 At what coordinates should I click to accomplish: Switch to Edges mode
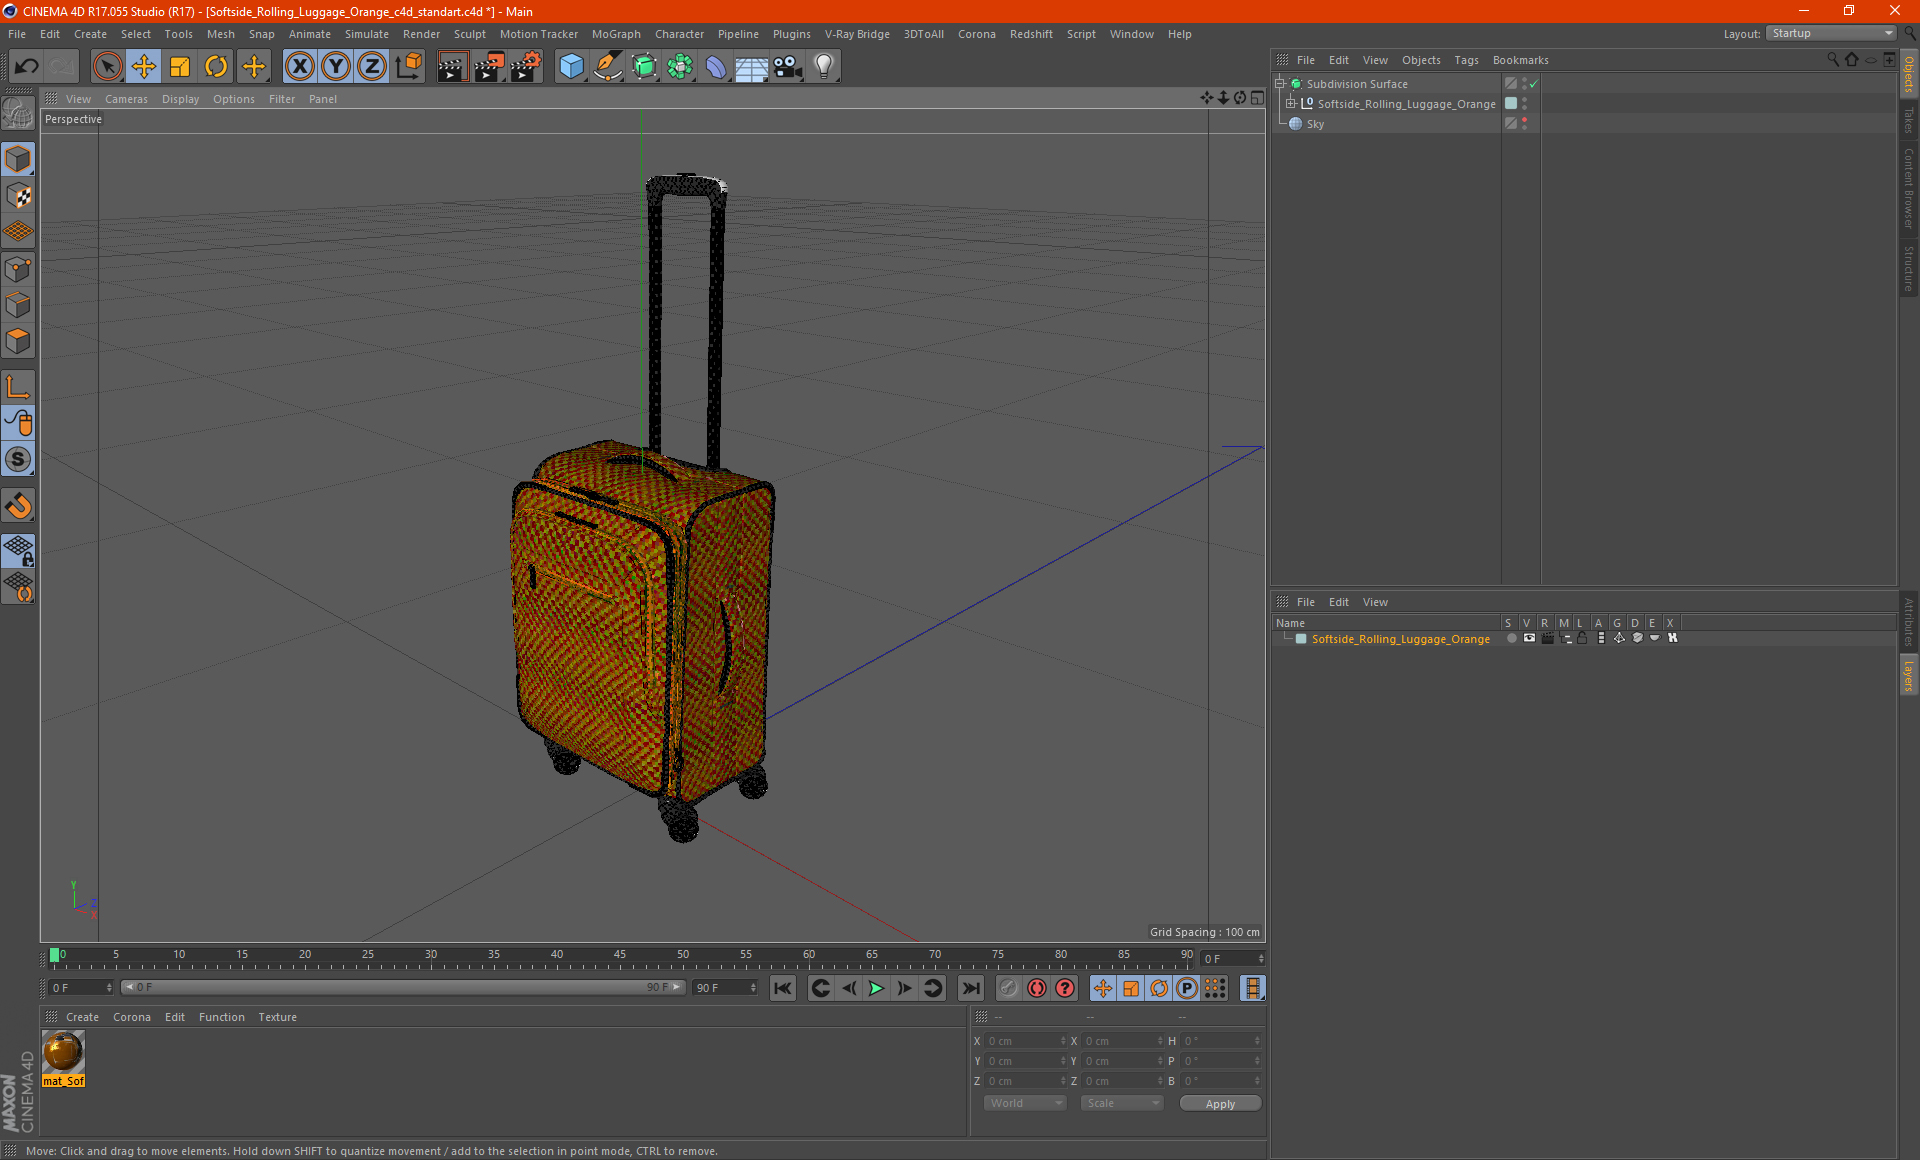pos(18,305)
